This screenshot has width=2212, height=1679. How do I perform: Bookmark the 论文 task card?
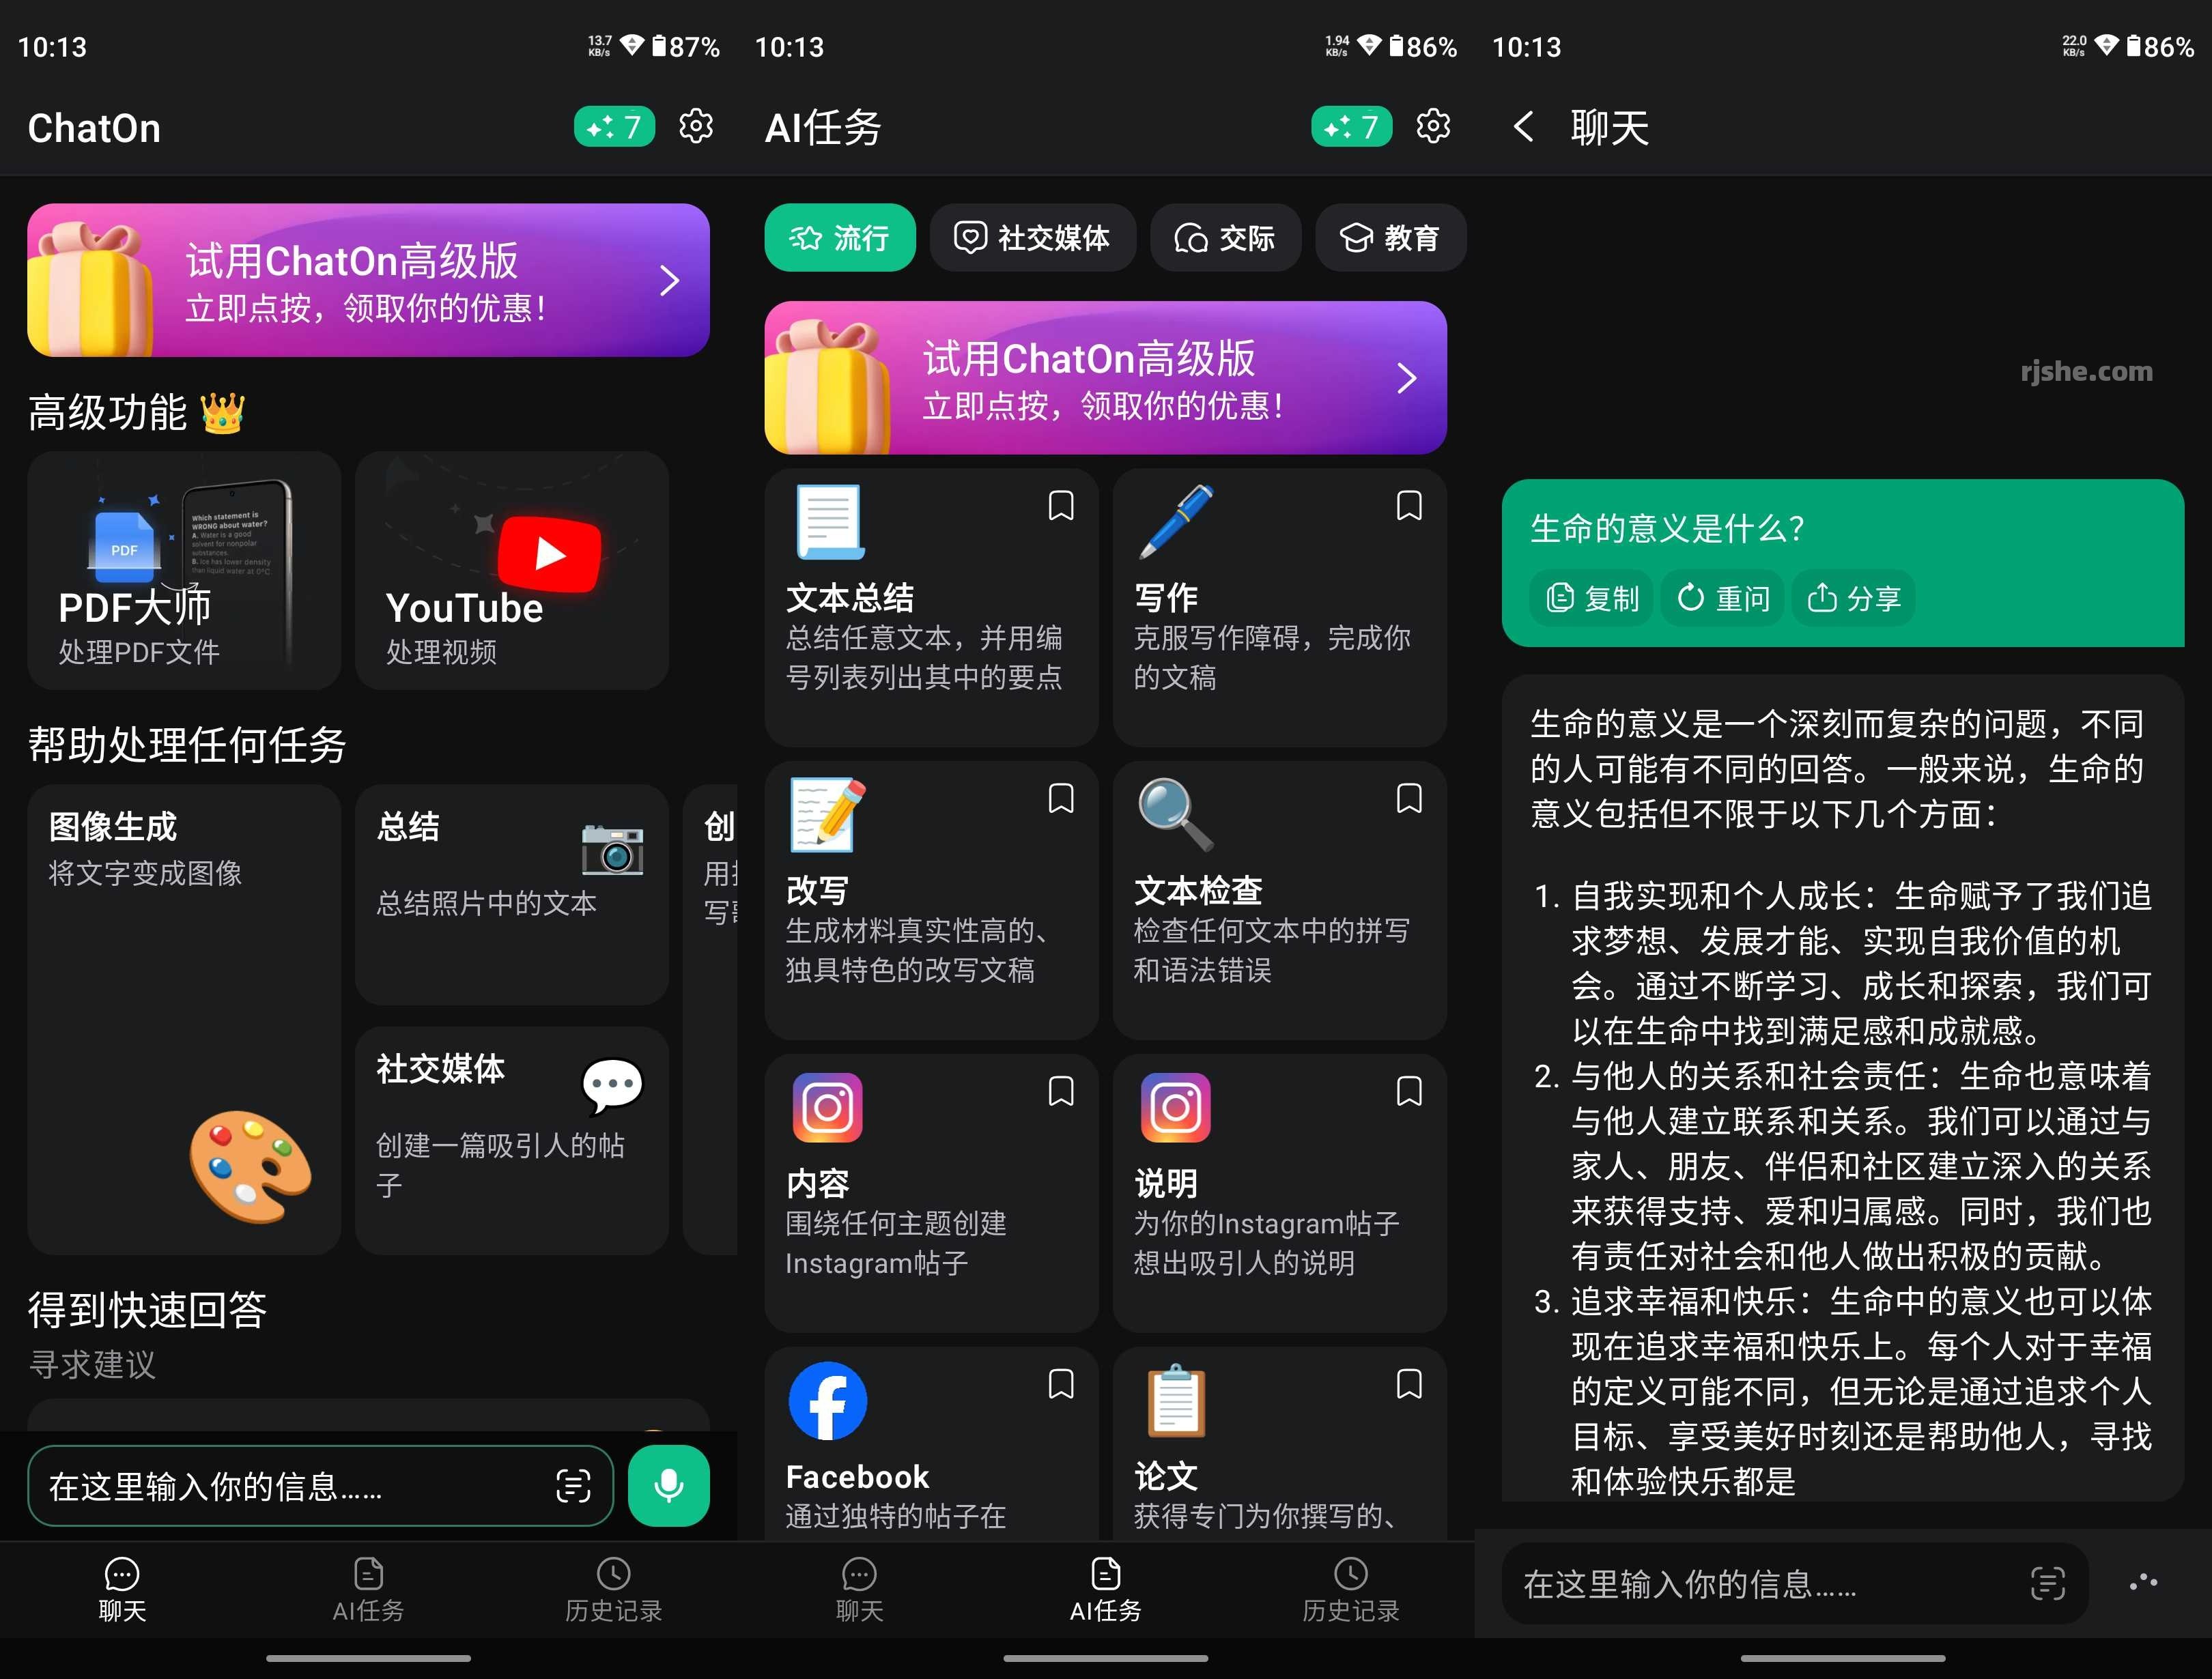[1409, 1384]
